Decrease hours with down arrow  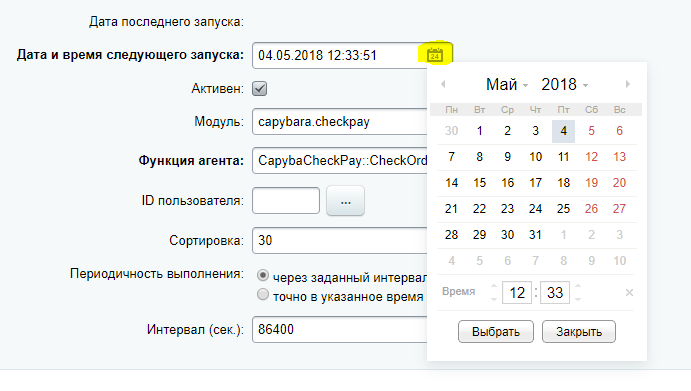point(494,299)
